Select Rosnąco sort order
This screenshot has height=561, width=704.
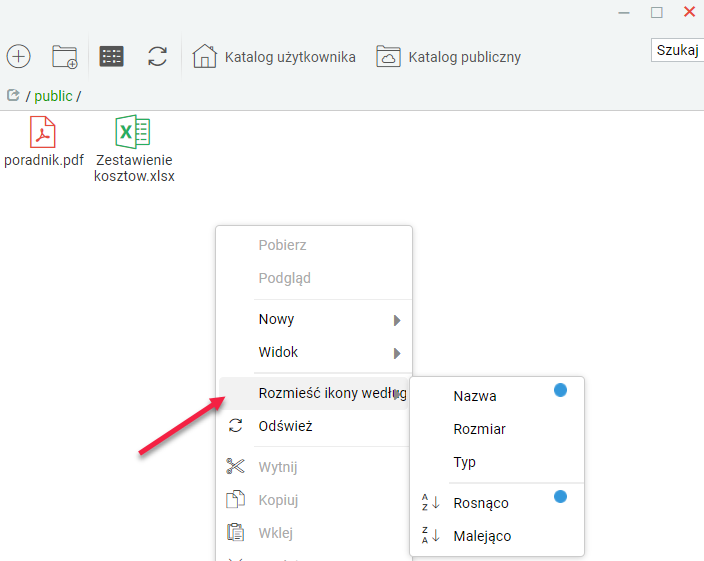pyautogui.click(x=497, y=503)
